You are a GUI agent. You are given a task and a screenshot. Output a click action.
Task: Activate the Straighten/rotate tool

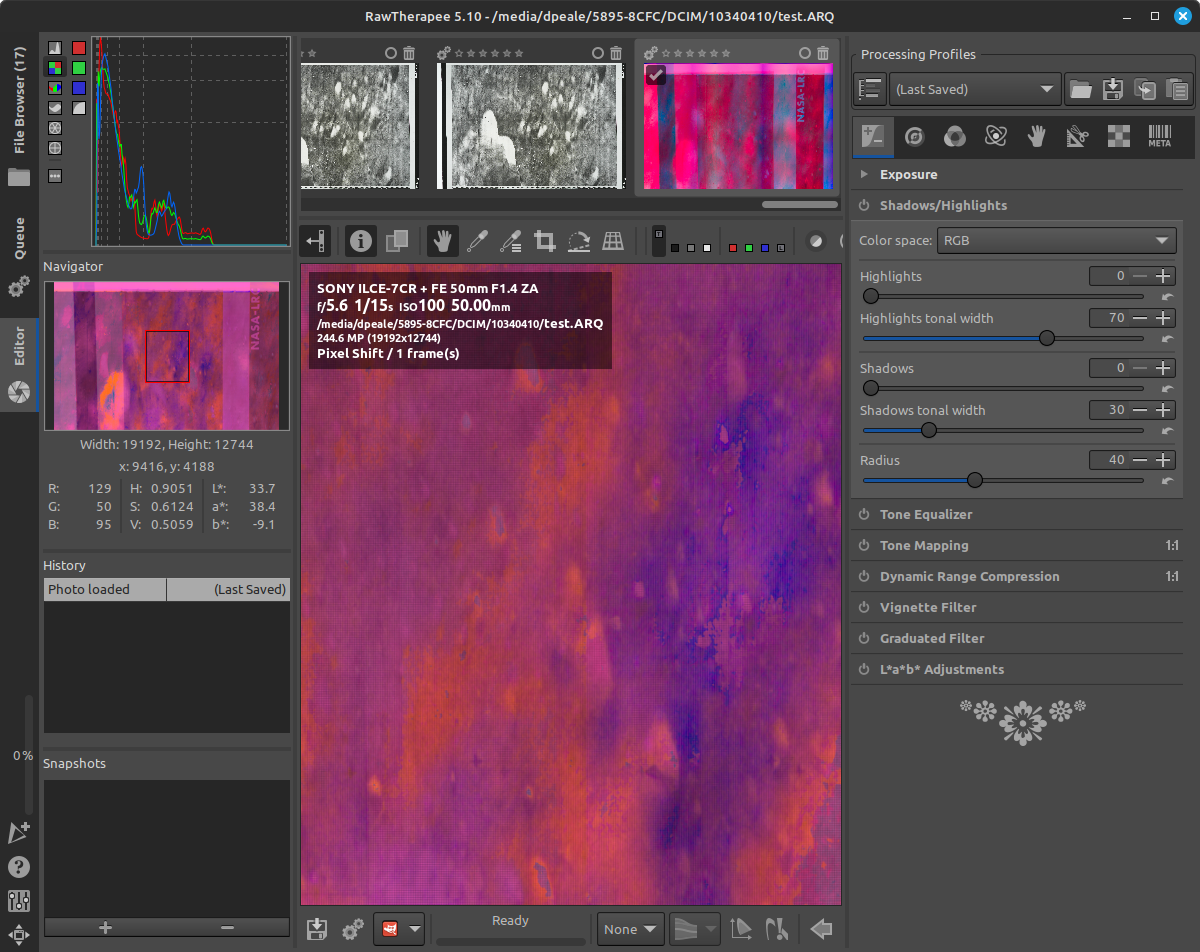(579, 241)
